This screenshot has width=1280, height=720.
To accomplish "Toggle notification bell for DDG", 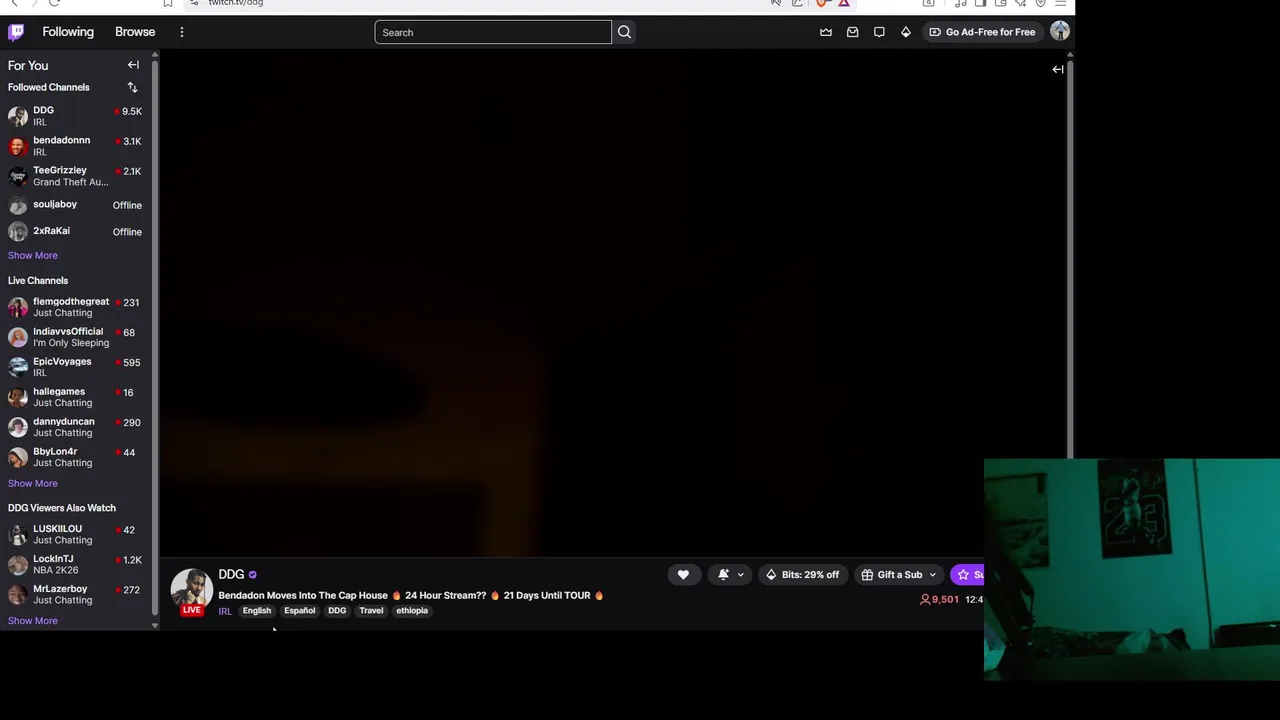I will coord(723,574).
